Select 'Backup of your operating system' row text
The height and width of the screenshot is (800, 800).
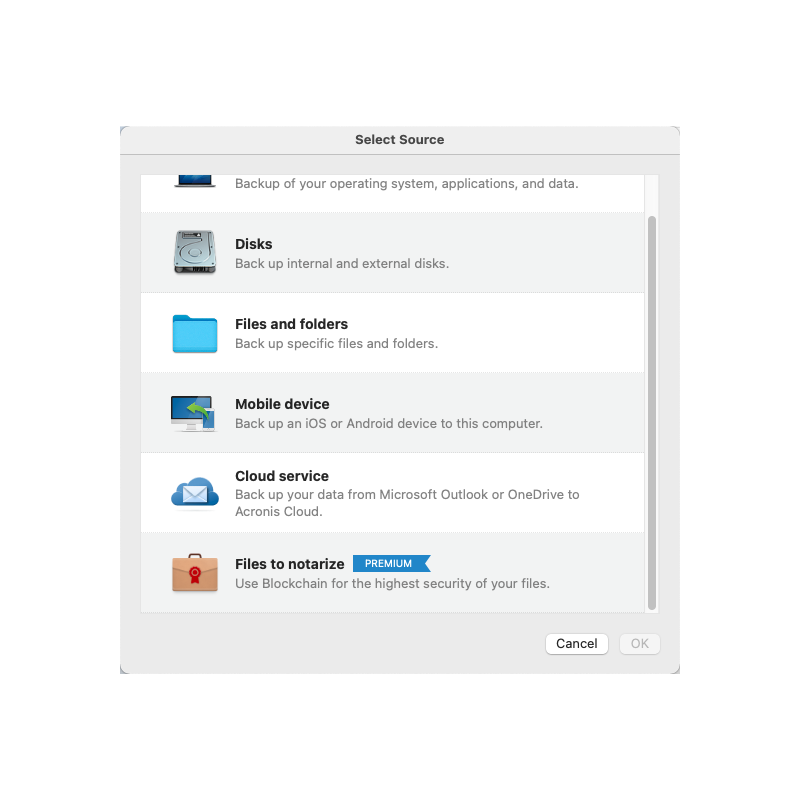tap(406, 184)
